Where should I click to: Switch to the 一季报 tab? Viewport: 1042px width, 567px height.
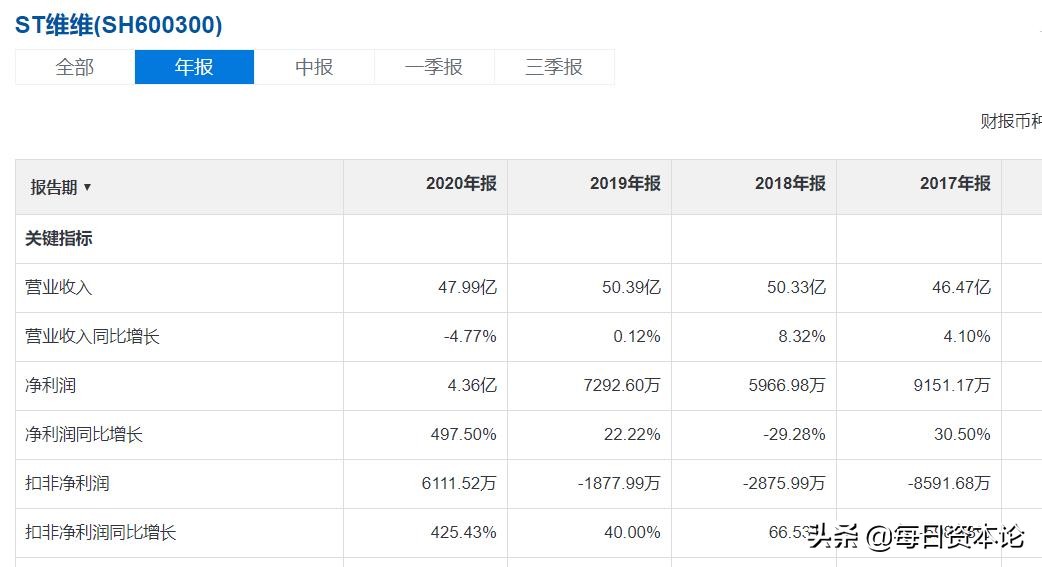(x=434, y=67)
